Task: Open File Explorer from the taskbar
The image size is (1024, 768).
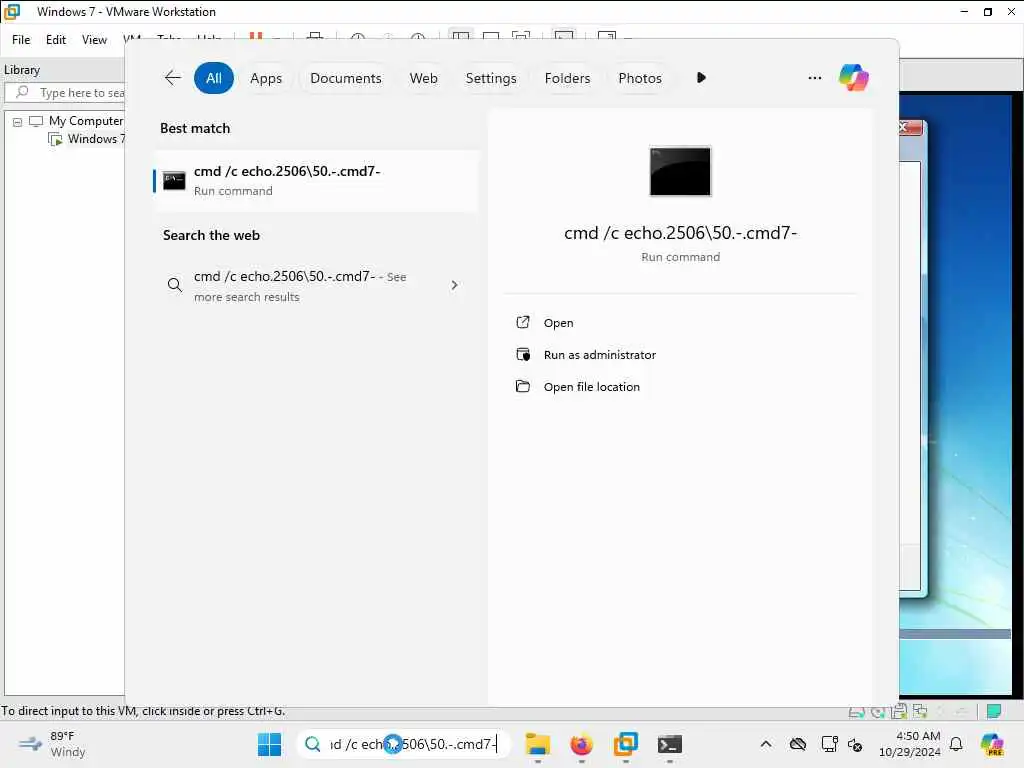Action: point(537,744)
